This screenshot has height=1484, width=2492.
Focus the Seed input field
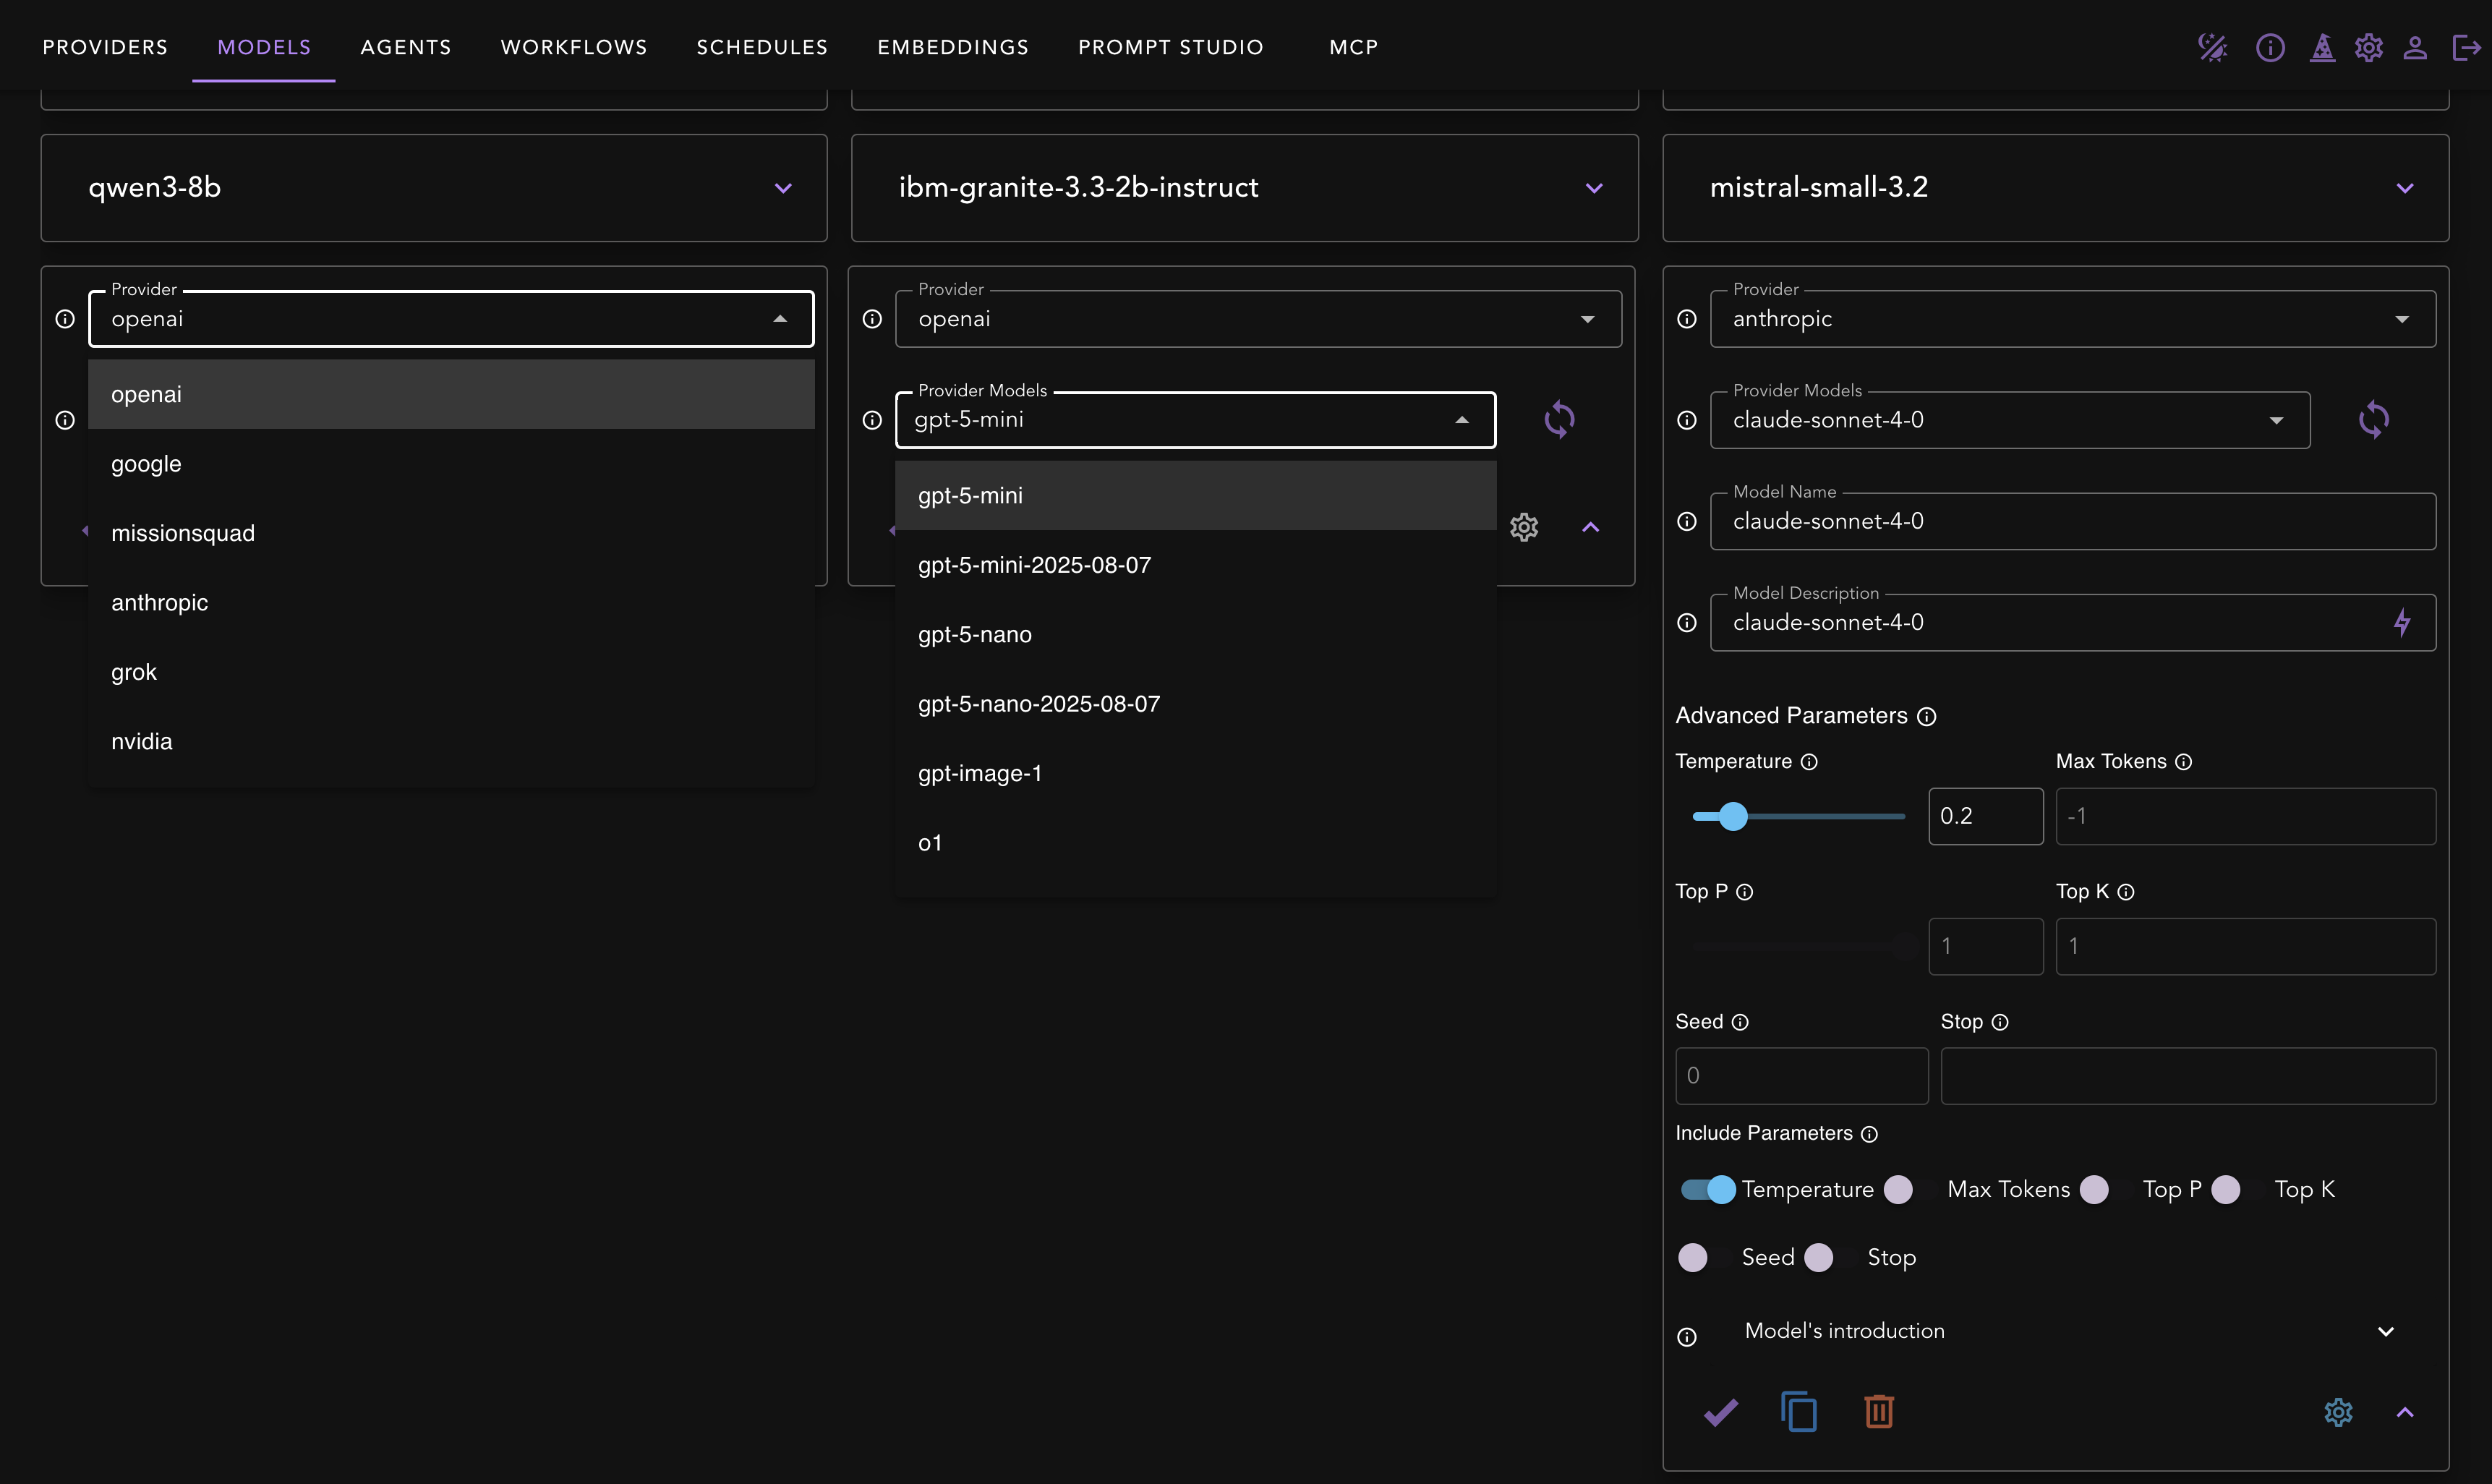1801,1076
